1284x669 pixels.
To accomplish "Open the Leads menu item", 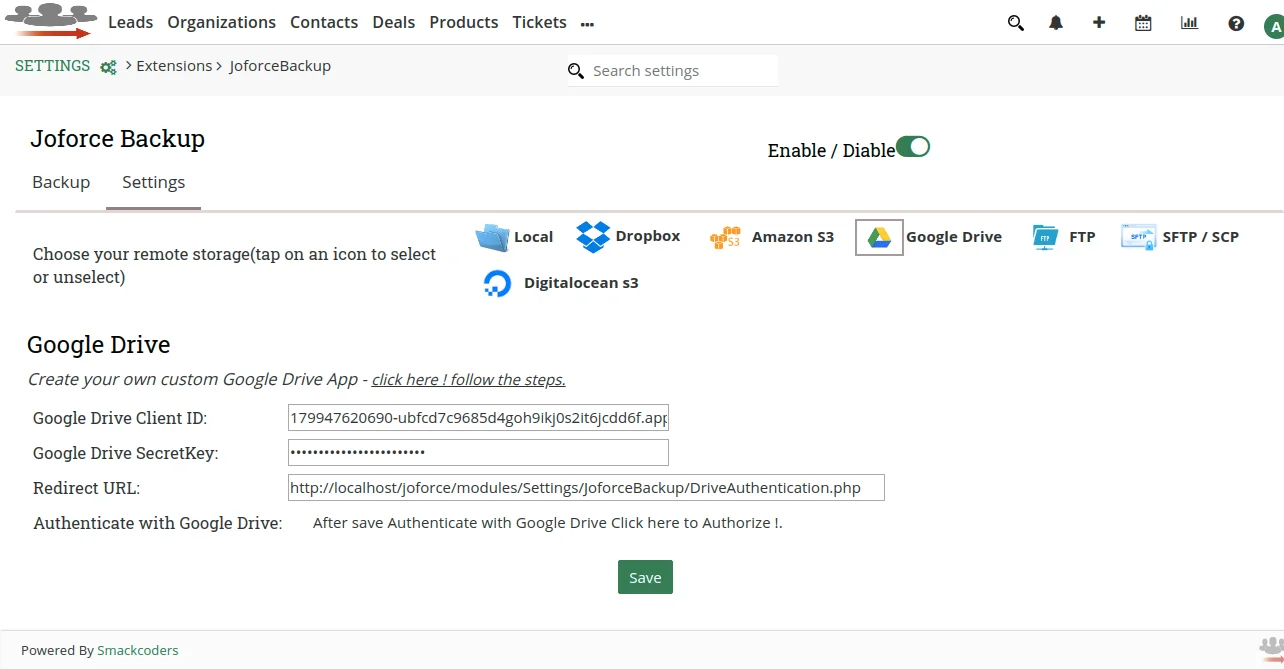I will click(x=130, y=22).
